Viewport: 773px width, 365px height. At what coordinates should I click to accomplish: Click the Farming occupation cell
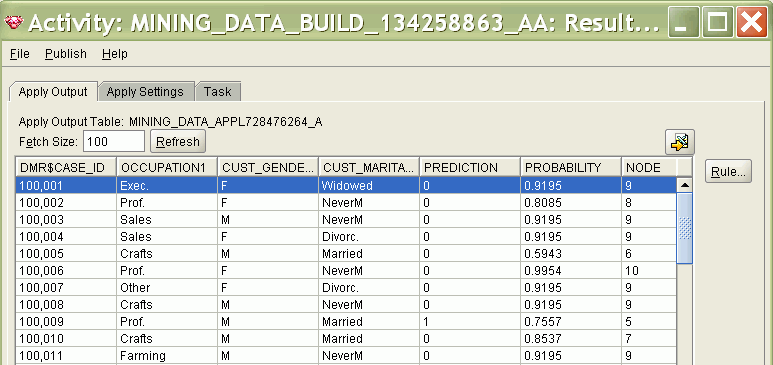point(167,356)
